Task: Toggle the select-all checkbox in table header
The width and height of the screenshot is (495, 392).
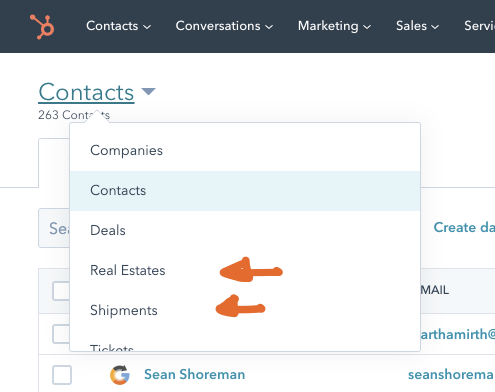Action: point(61,291)
